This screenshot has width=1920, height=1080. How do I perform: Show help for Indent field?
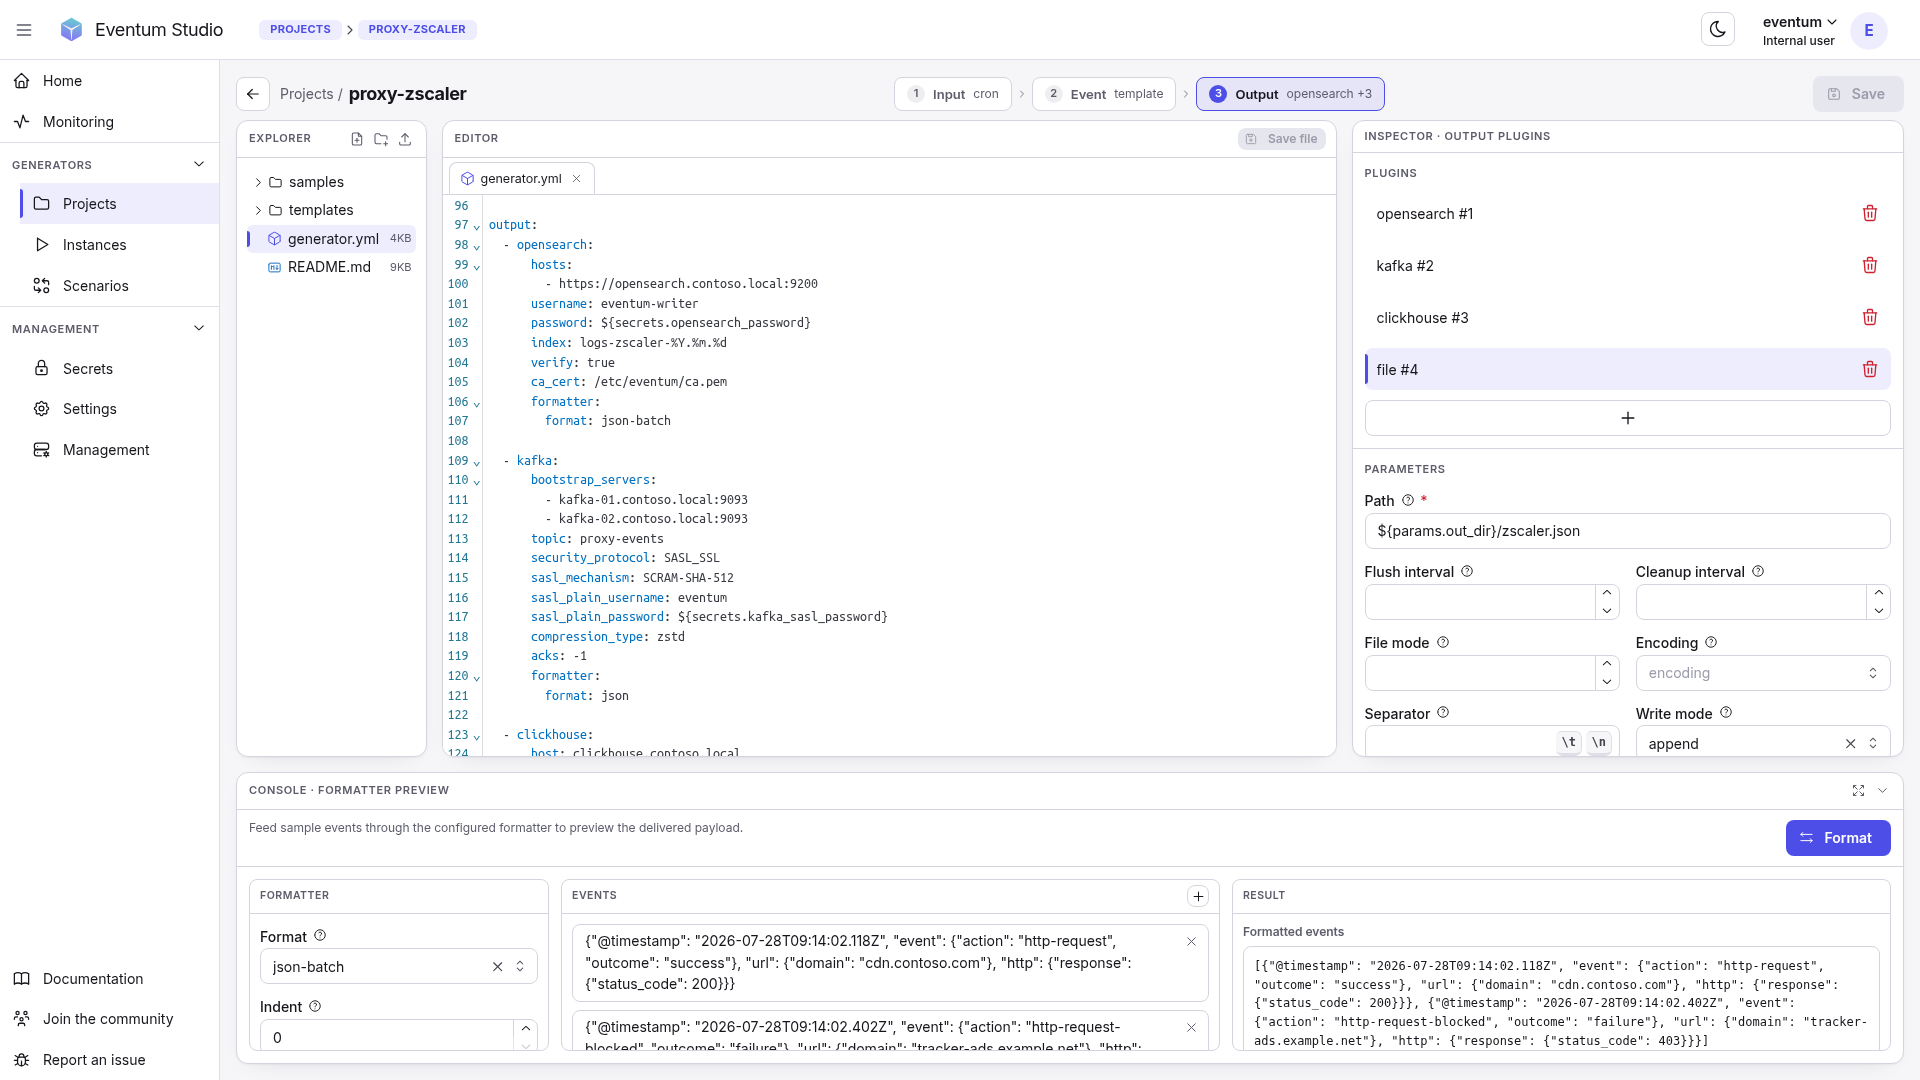pos(315,1006)
